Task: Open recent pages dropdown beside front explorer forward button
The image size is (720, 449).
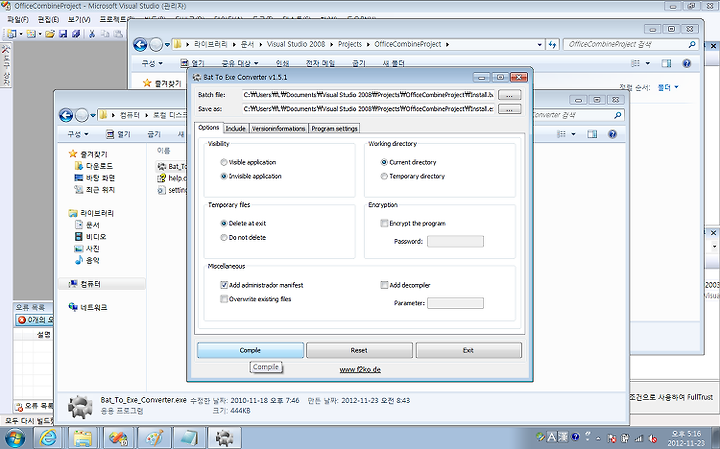Action: coord(93,115)
